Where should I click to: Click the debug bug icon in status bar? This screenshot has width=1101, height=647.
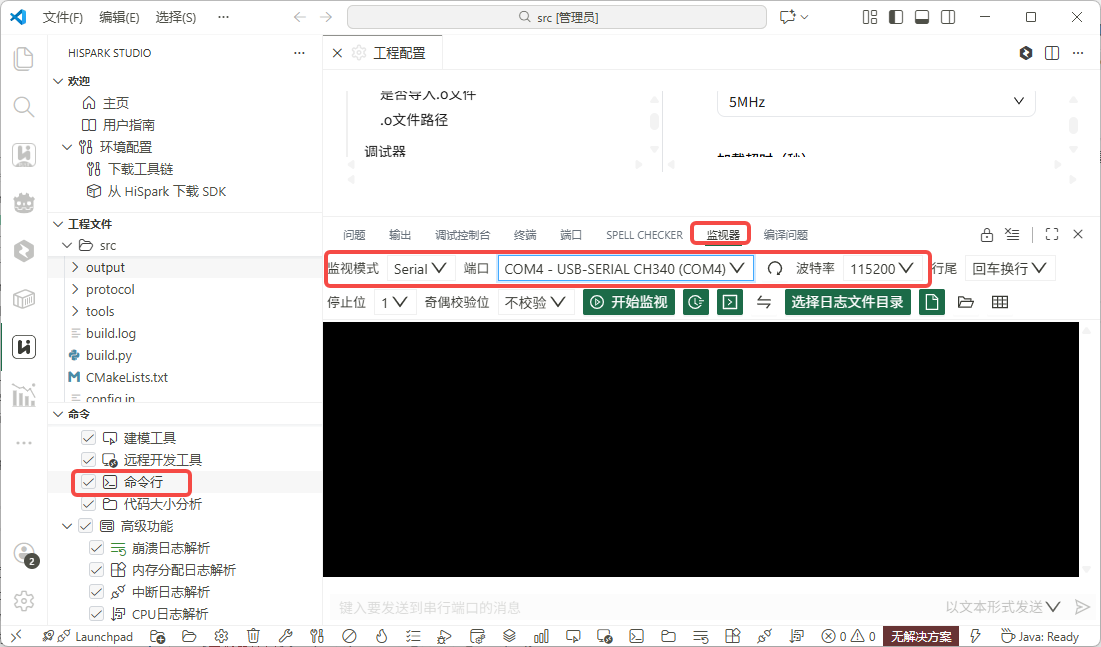point(443,636)
